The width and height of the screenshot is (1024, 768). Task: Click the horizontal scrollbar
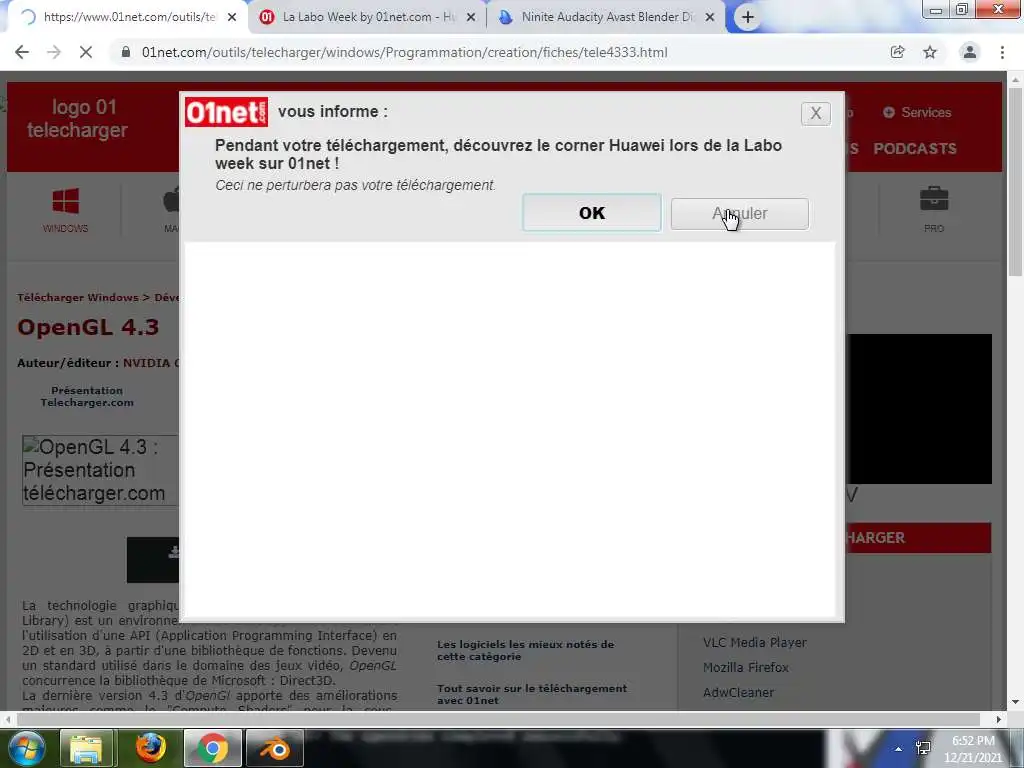pos(498,719)
